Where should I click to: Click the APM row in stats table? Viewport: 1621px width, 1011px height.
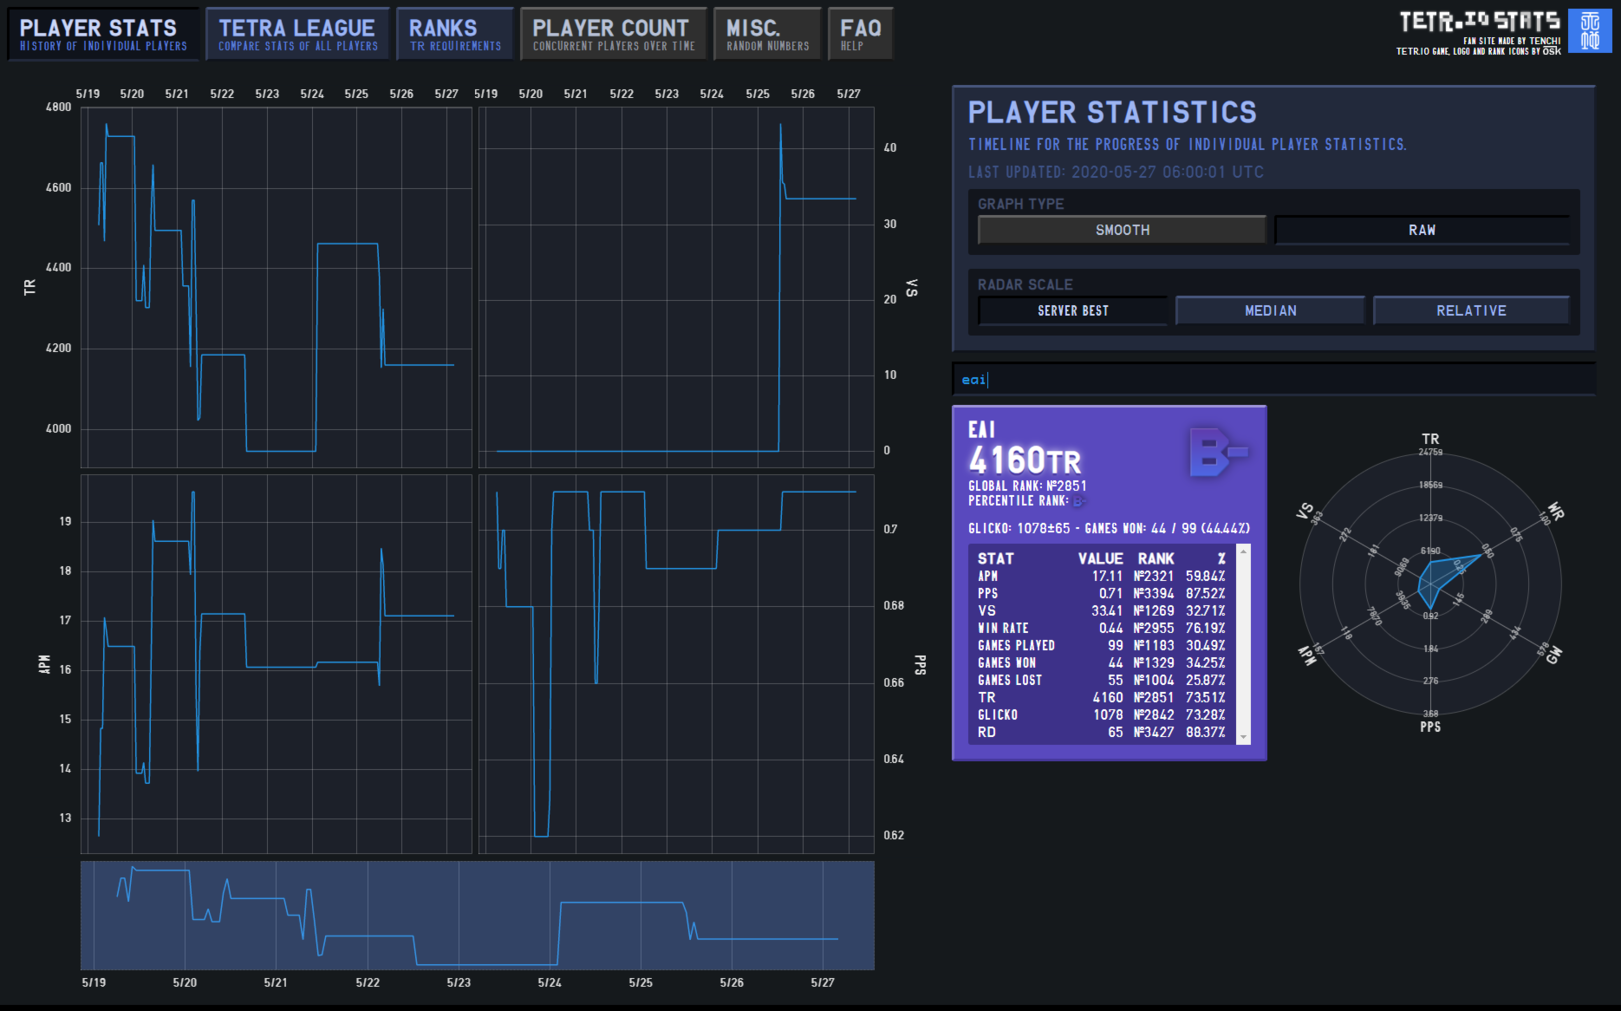1101,576
